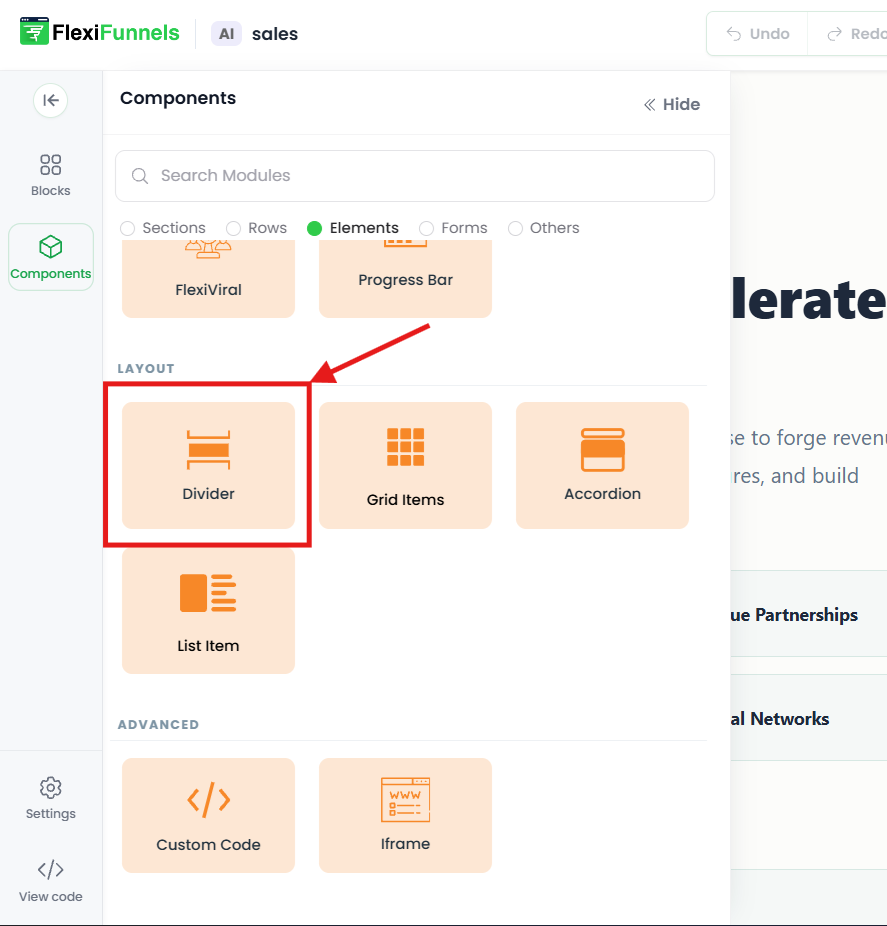Click the Undo button
The height and width of the screenshot is (926, 887).
tap(758, 34)
